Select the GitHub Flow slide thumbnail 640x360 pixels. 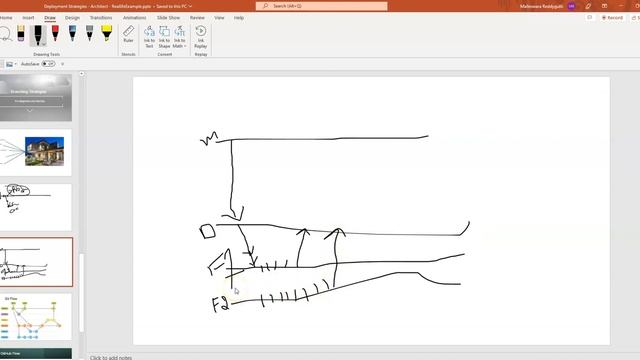(x=36, y=353)
